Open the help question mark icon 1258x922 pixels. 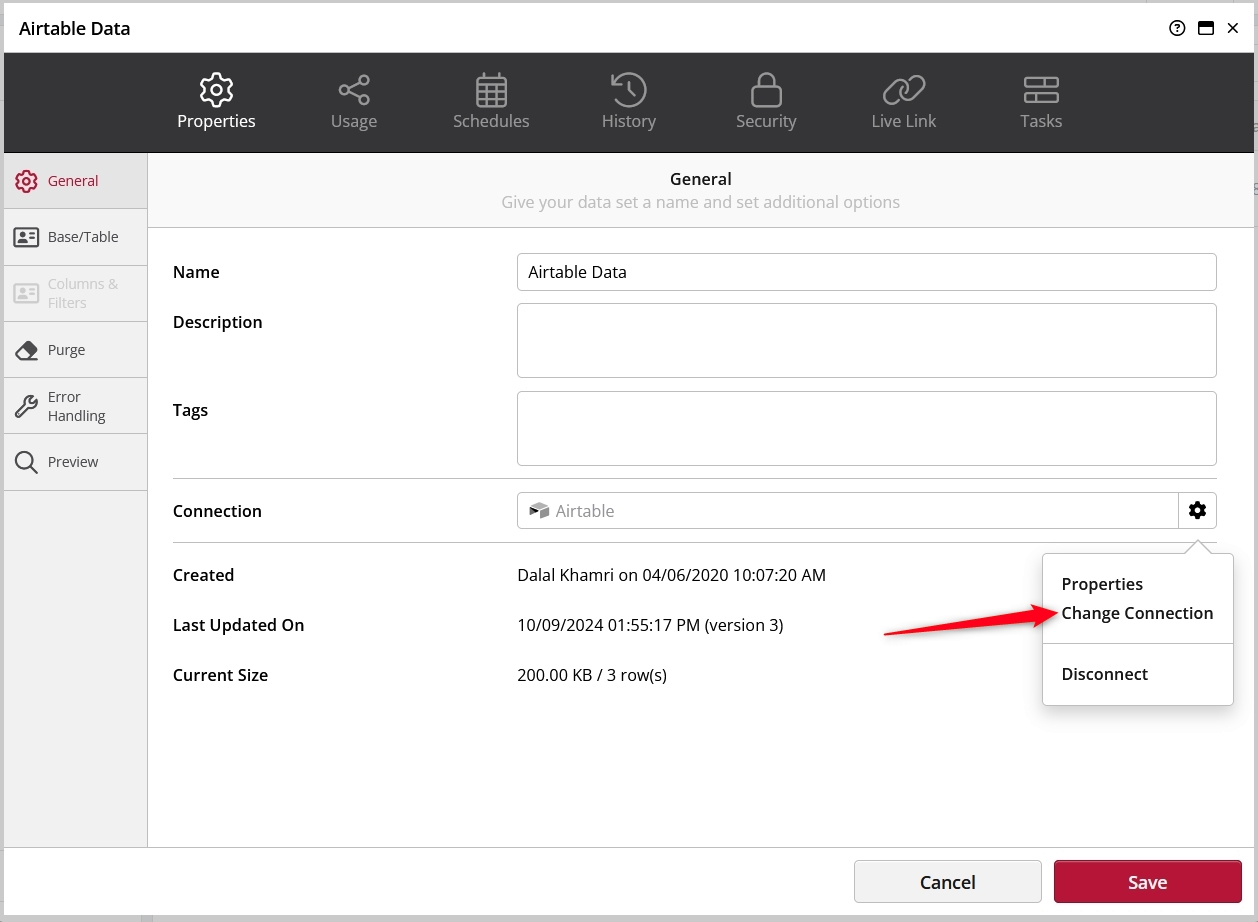[x=1177, y=28]
